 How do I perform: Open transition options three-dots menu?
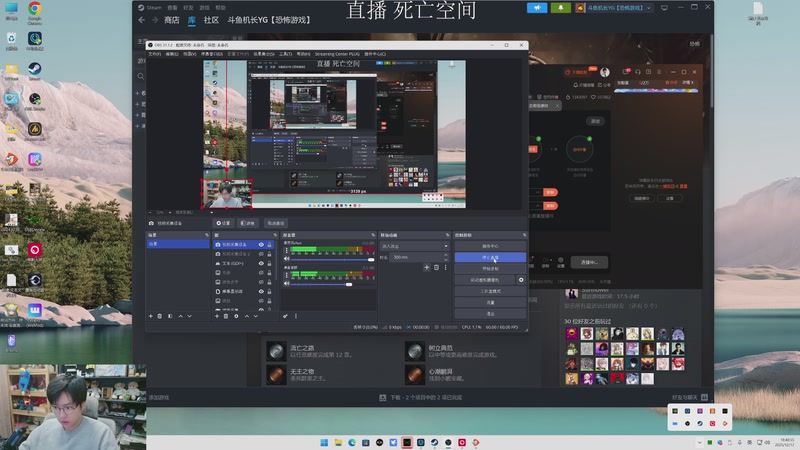(x=445, y=267)
